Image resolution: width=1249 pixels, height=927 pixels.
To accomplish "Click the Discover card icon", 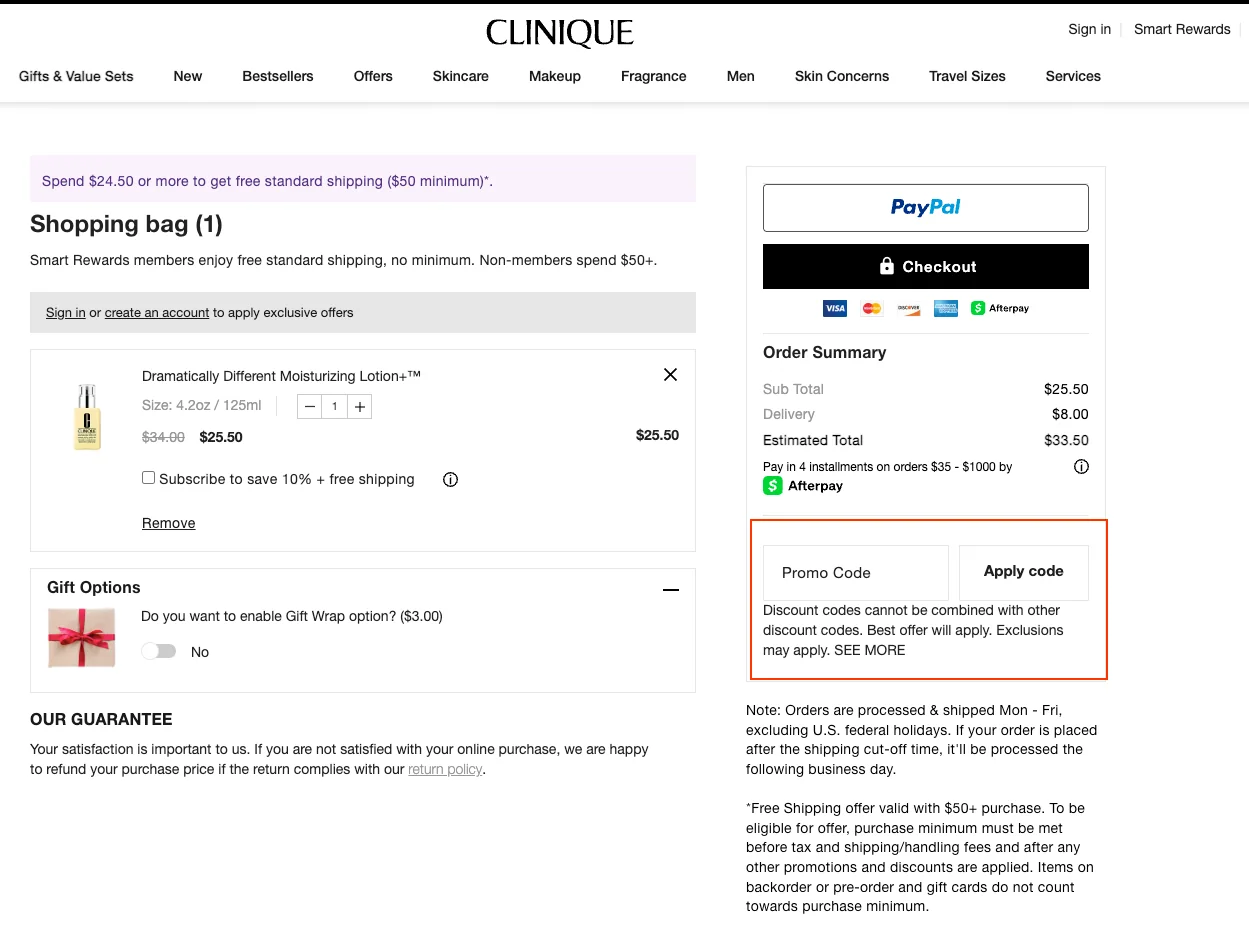I will click(x=908, y=308).
